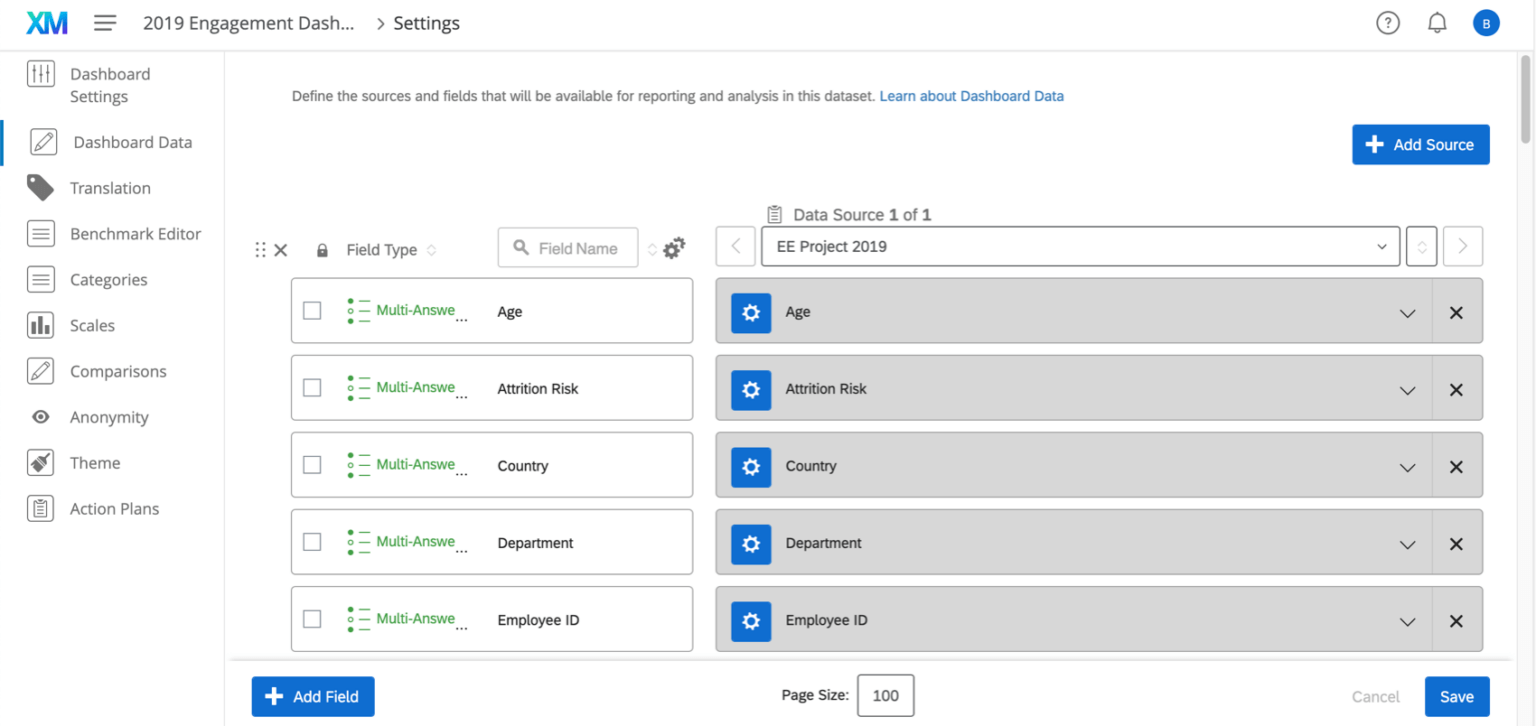
Task: Click the blue gear on the Age field mapping
Action: pos(750,312)
